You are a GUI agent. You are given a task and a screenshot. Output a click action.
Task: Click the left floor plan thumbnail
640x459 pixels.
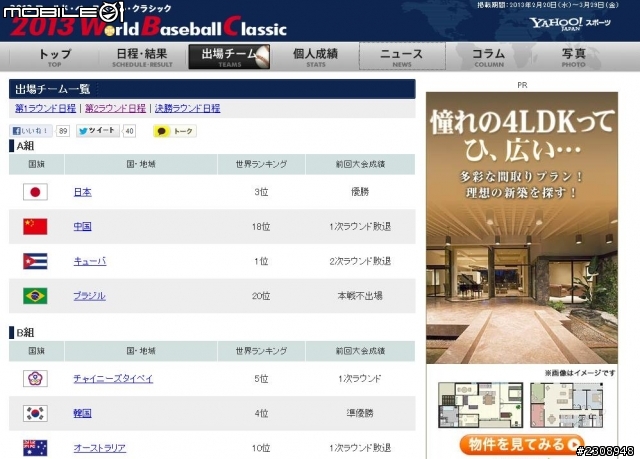pyautogui.click(x=480, y=405)
